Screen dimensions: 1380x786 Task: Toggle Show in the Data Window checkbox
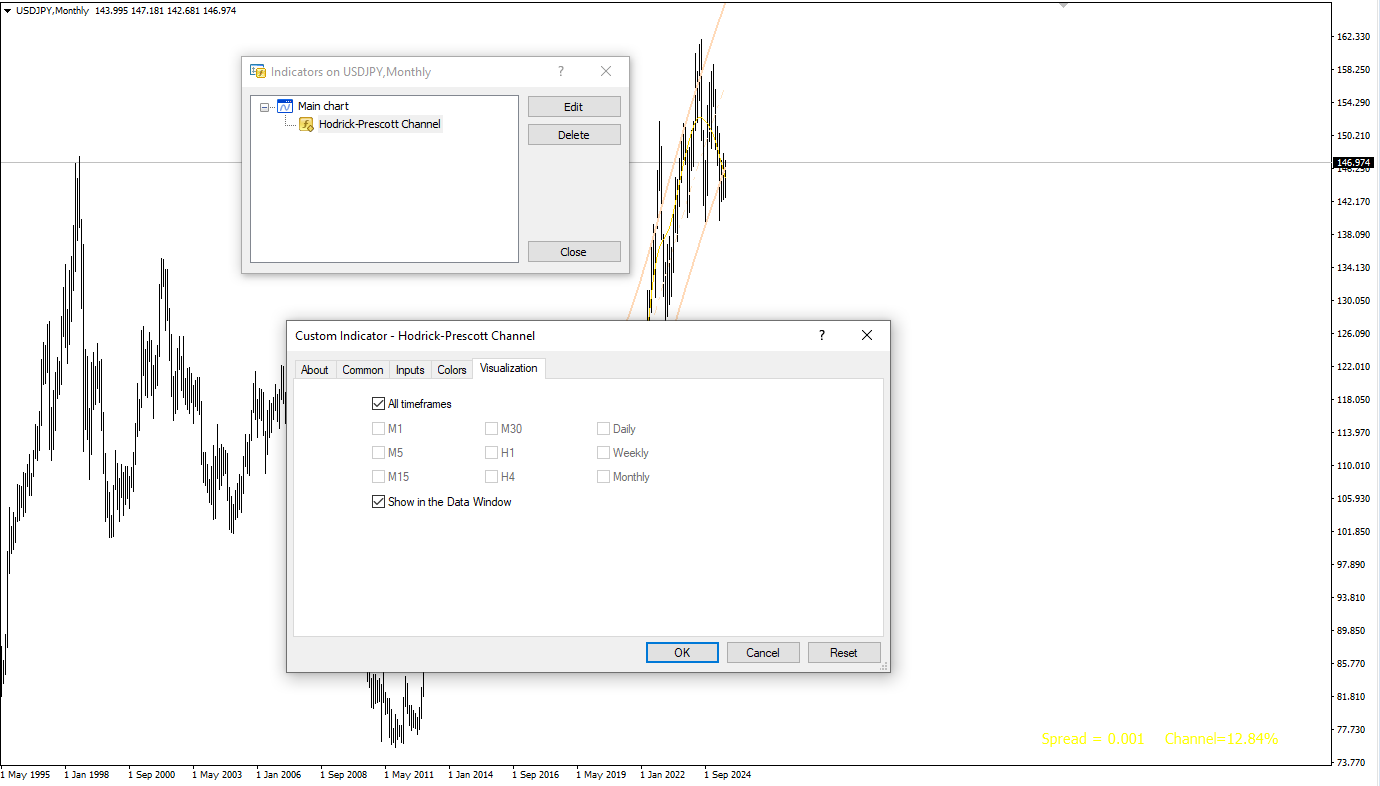point(378,502)
